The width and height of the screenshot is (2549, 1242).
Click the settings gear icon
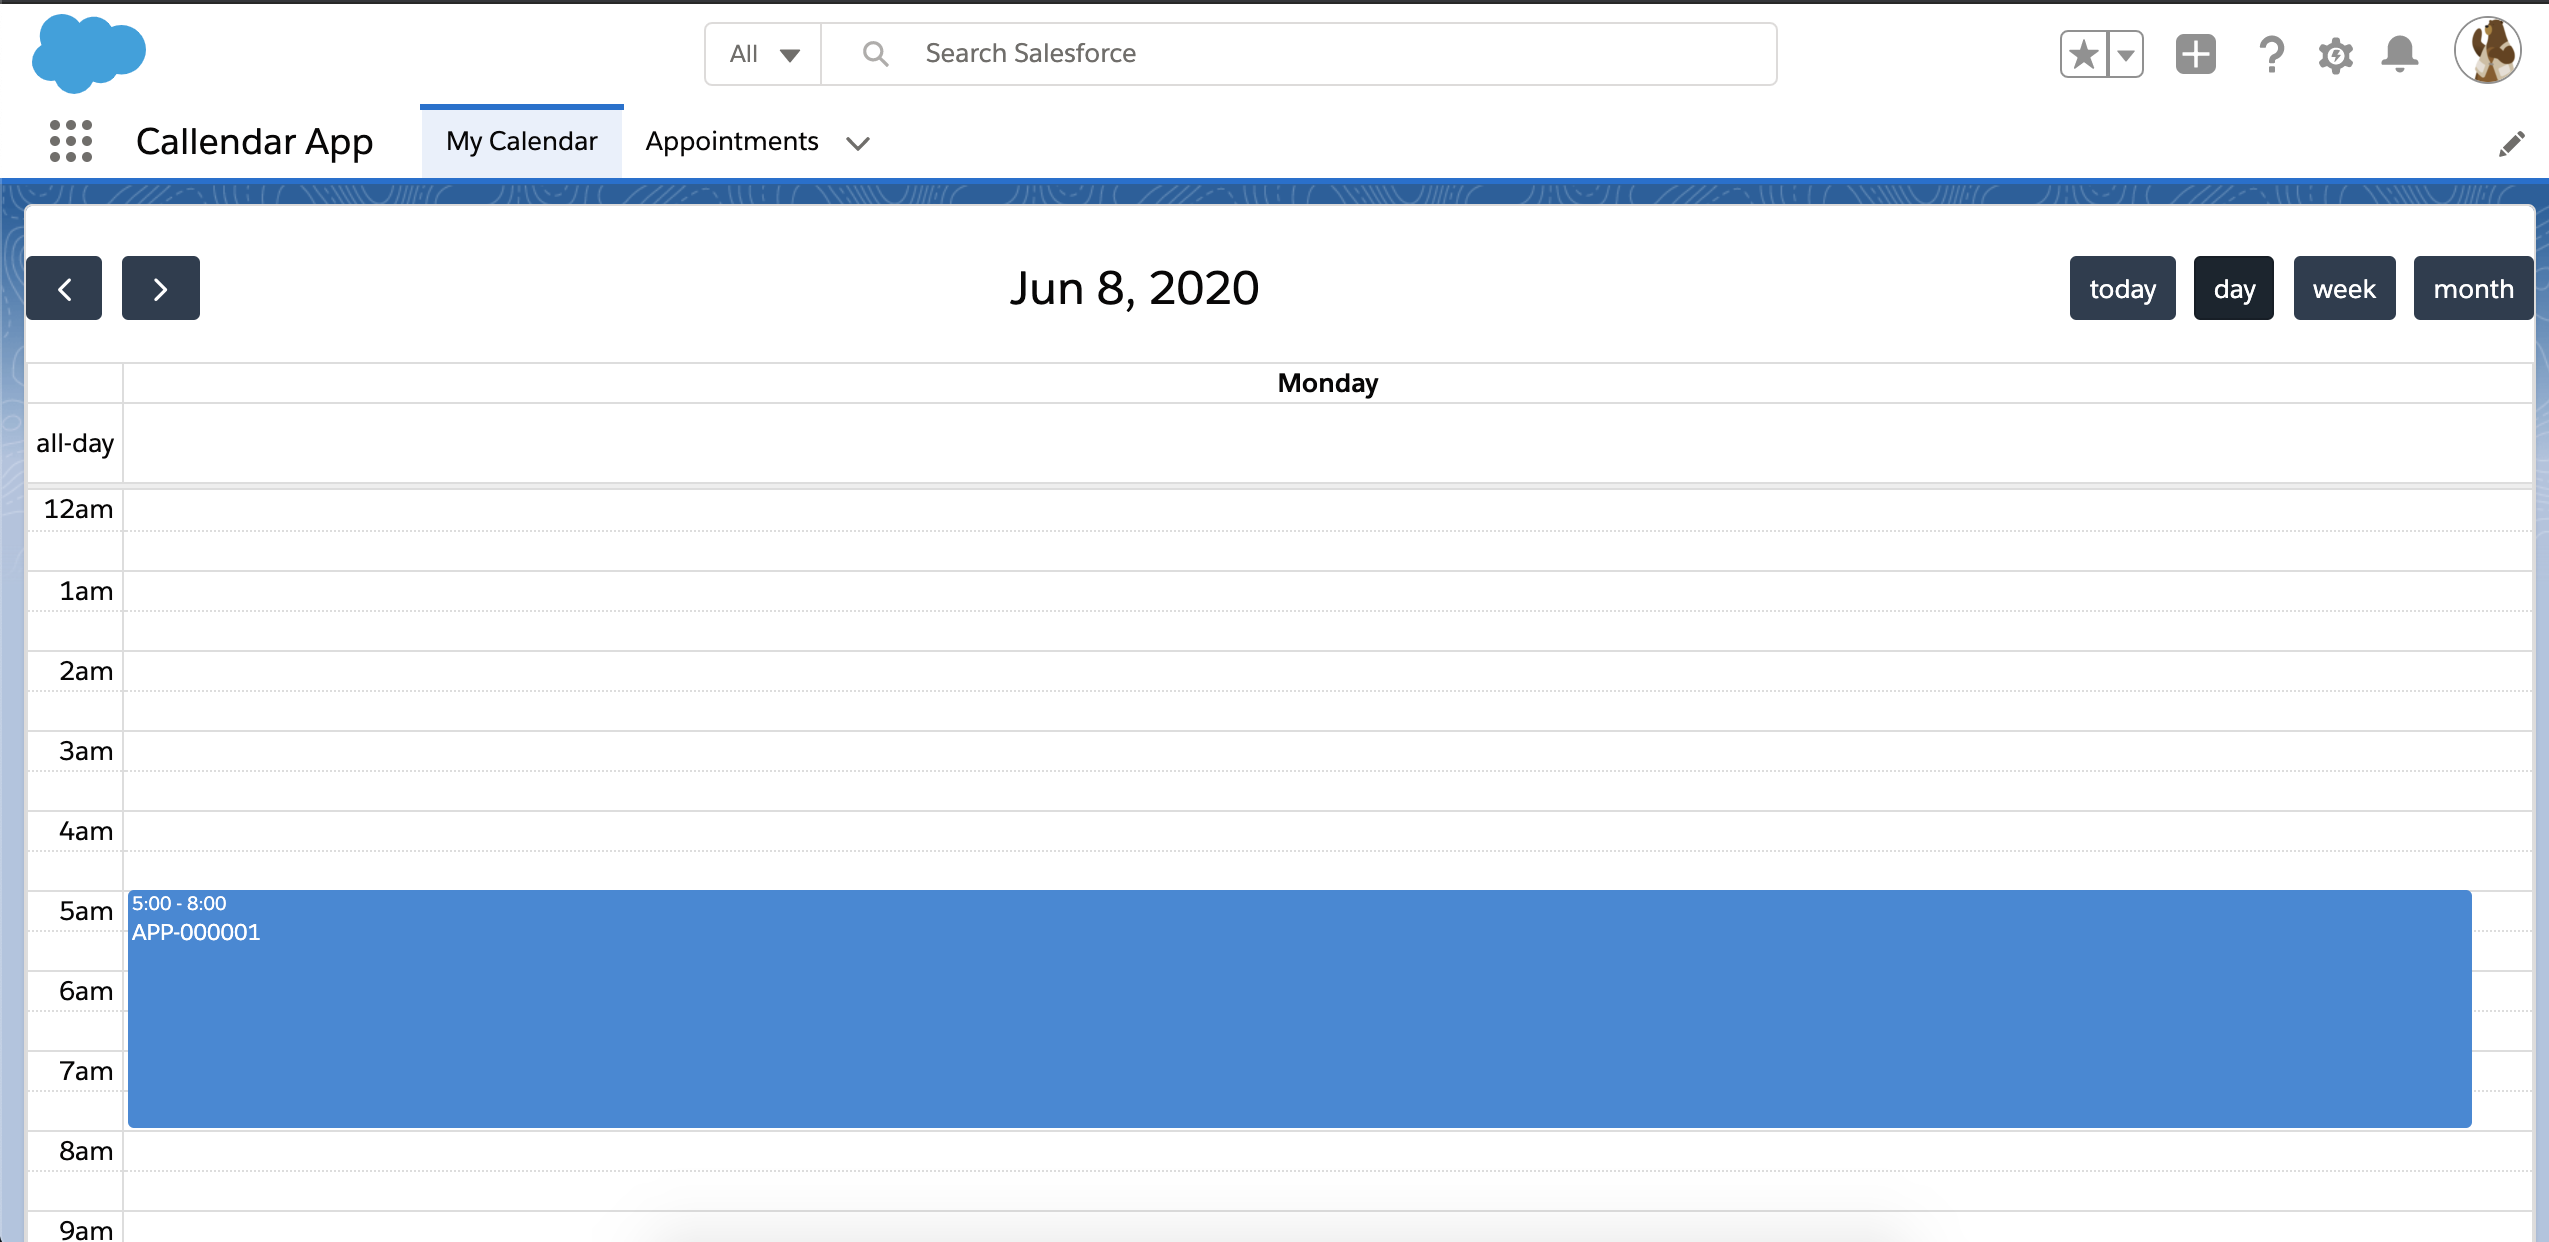[2336, 54]
